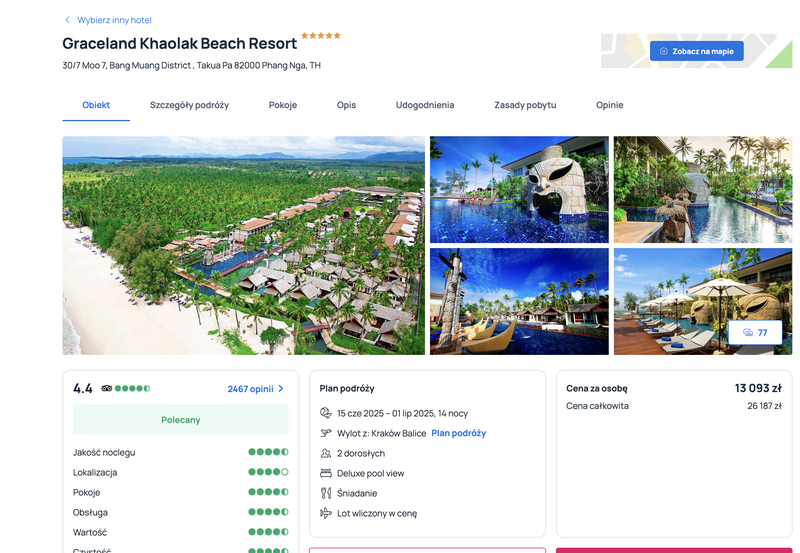
Task: Click the map icon inside Zobacz na mapie
Action: [x=664, y=51]
